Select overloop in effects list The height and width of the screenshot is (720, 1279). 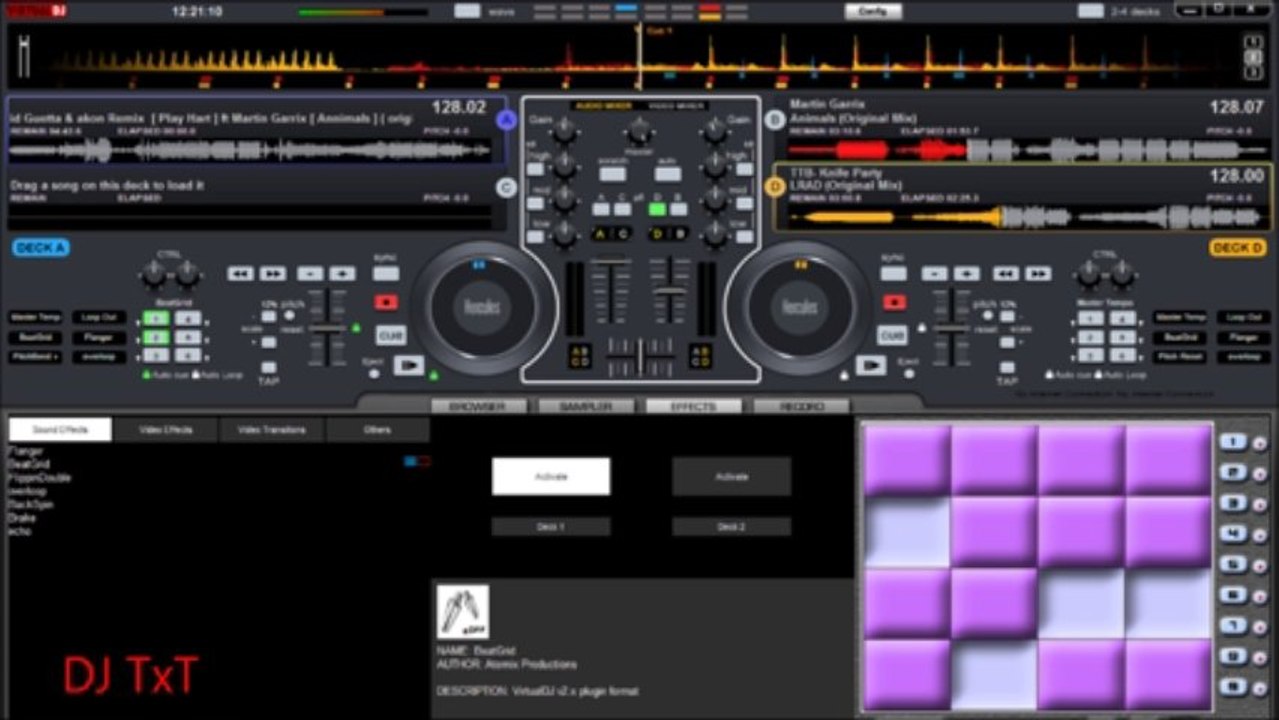[27, 491]
